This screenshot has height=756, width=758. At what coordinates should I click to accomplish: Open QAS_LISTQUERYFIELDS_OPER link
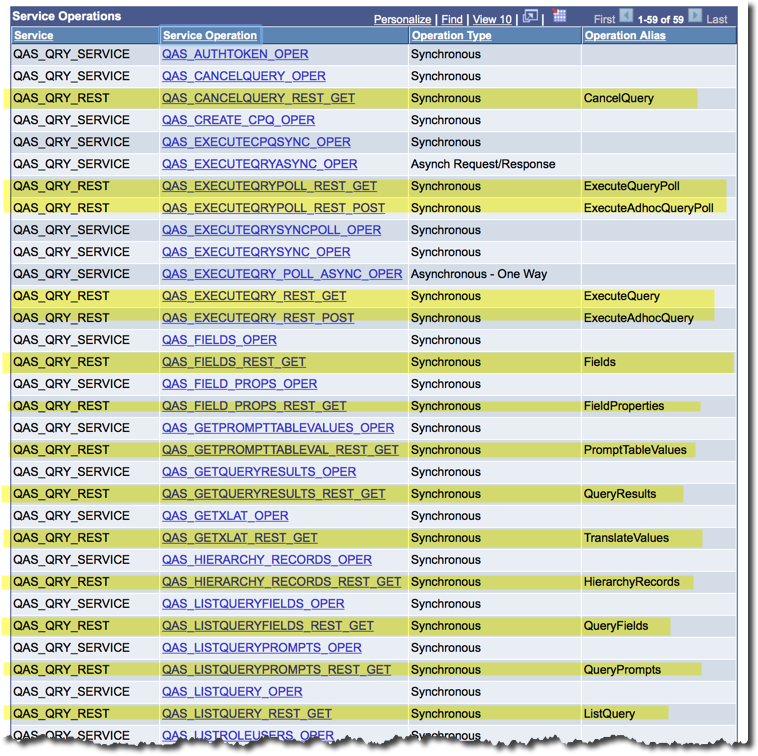tap(253, 604)
